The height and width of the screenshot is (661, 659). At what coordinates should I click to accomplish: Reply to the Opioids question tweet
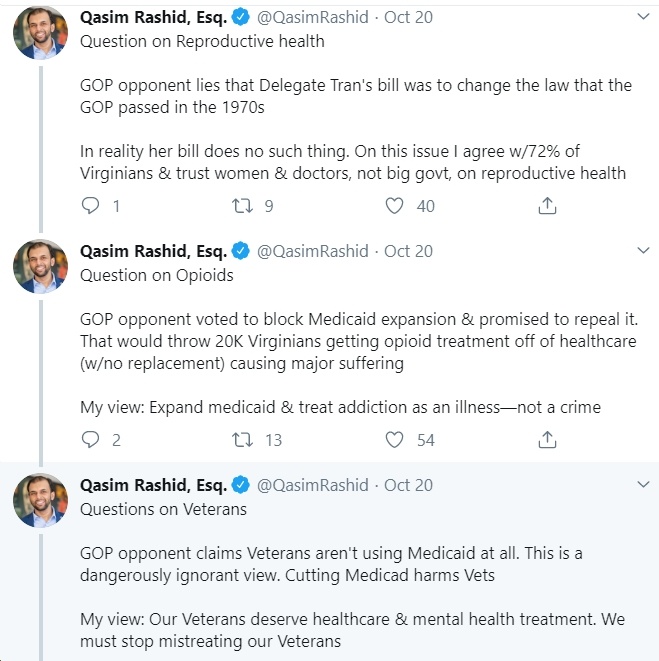point(90,440)
